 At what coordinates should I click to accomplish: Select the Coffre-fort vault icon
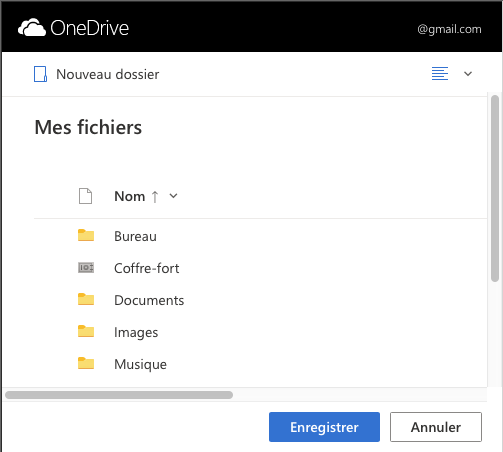[86, 268]
